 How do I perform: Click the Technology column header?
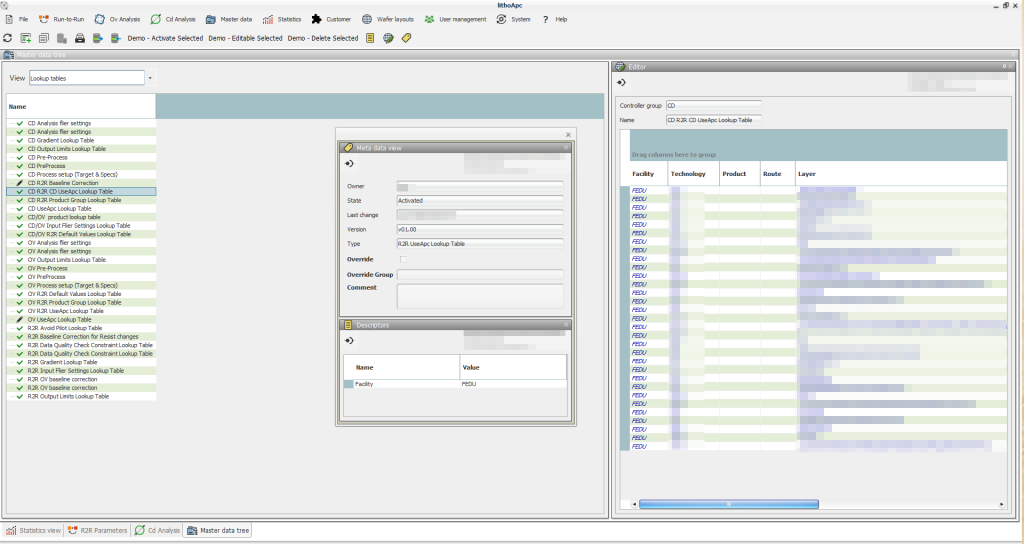[x=694, y=174]
